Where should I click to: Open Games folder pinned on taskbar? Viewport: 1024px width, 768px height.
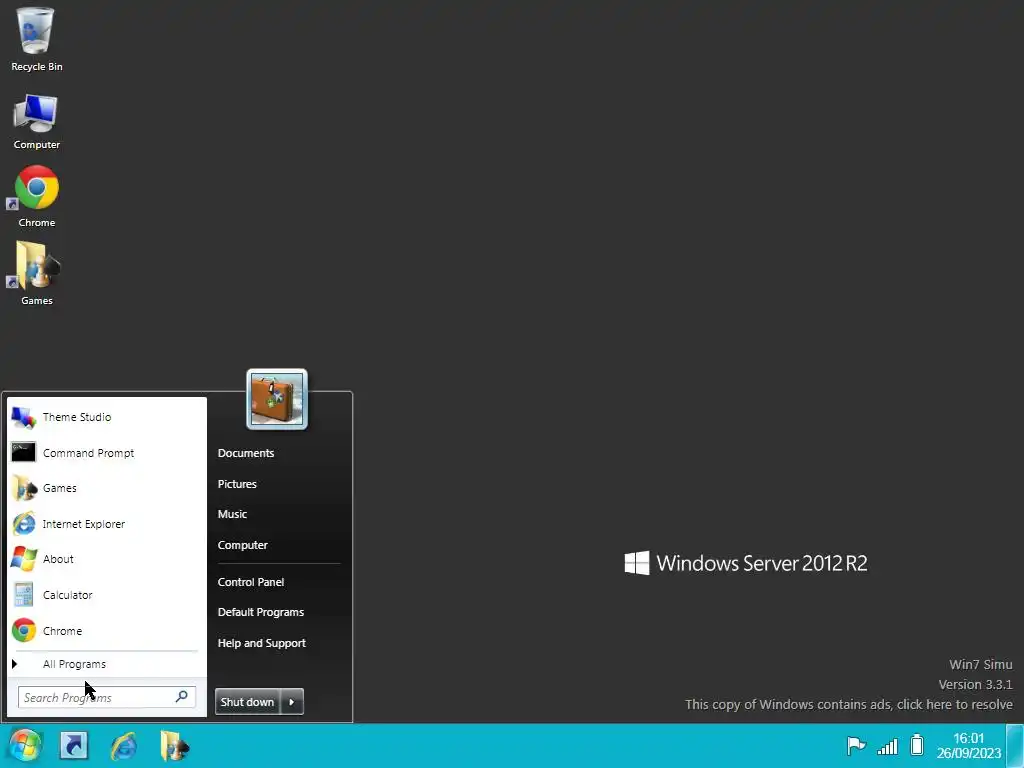(174, 745)
